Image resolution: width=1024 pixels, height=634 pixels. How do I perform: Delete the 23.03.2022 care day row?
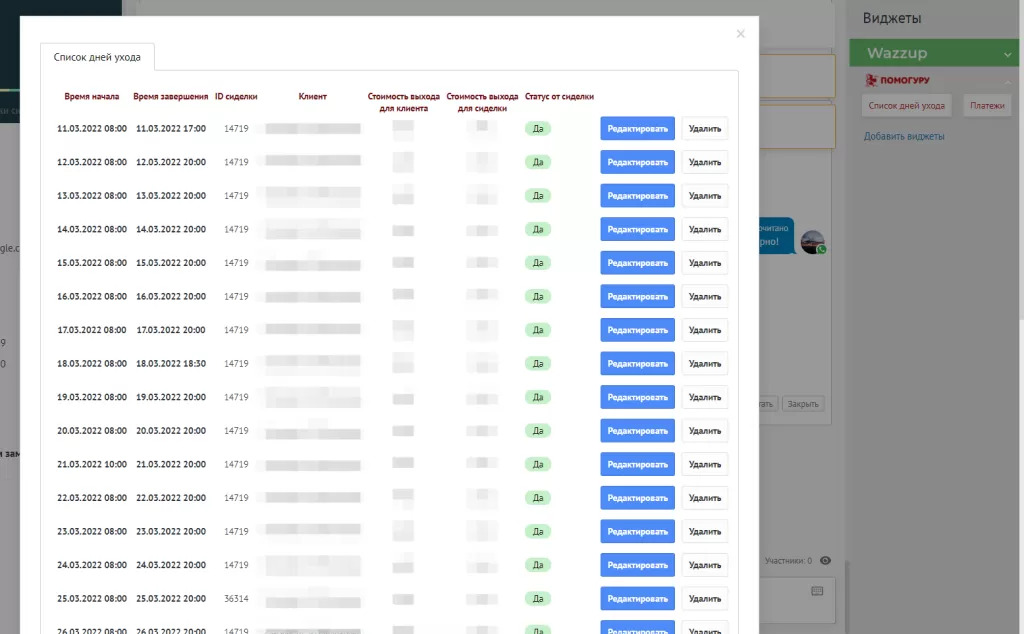[x=705, y=531]
